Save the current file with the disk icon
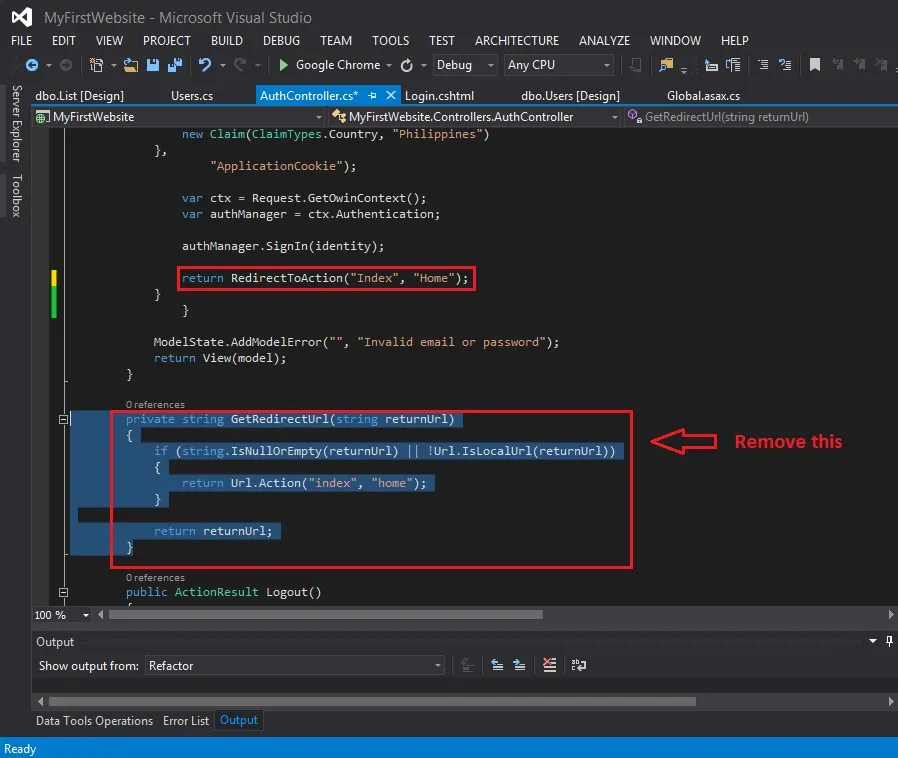Viewport: 898px width, 758px height. click(153, 65)
